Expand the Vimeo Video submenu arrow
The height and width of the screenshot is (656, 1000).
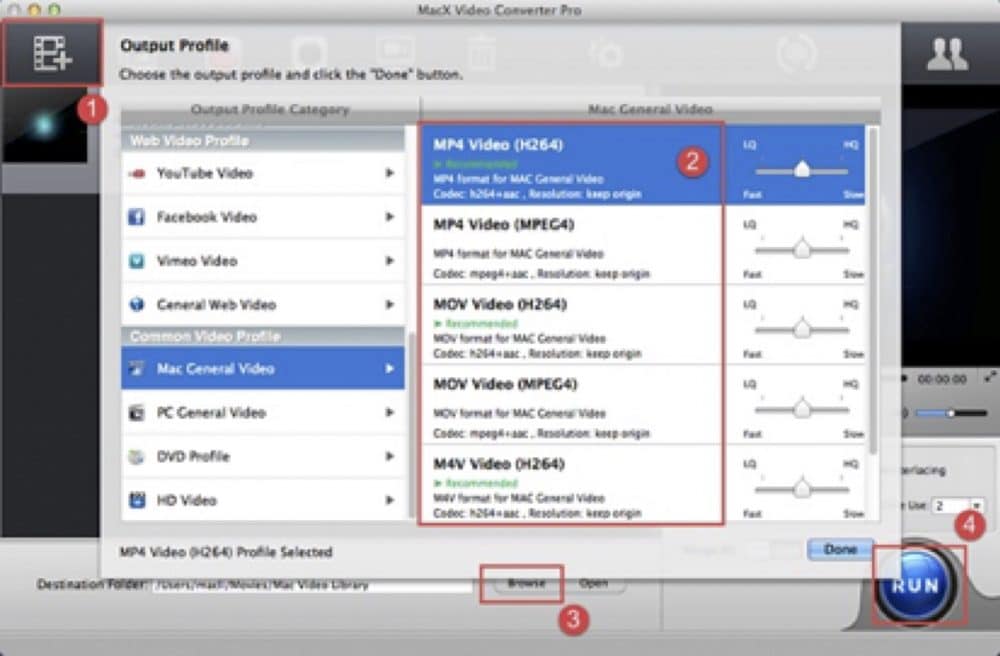coord(389,261)
